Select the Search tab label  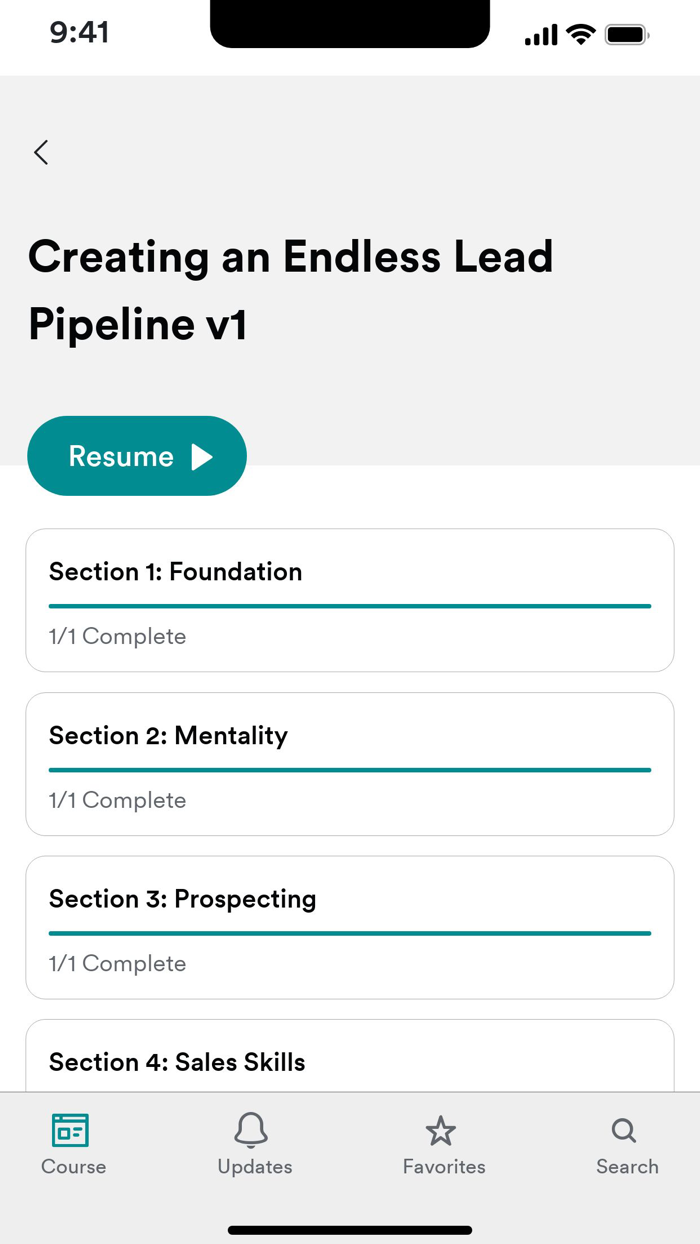pyautogui.click(x=627, y=1167)
